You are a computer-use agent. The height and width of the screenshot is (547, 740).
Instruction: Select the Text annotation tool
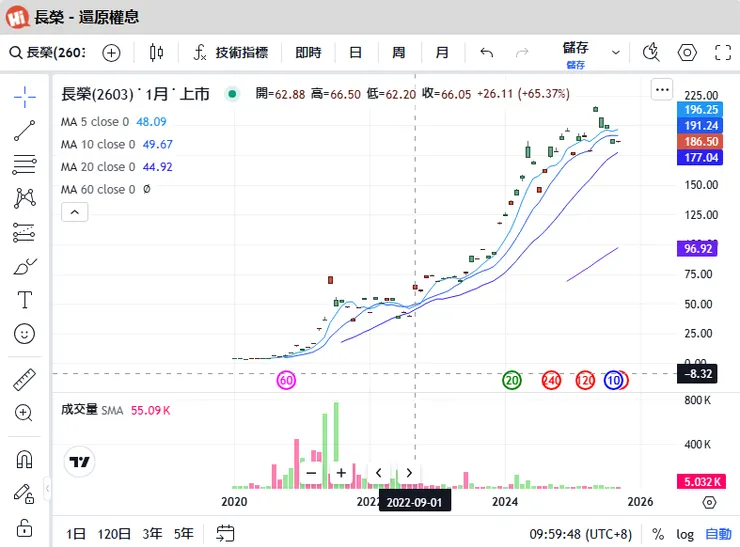(x=25, y=300)
